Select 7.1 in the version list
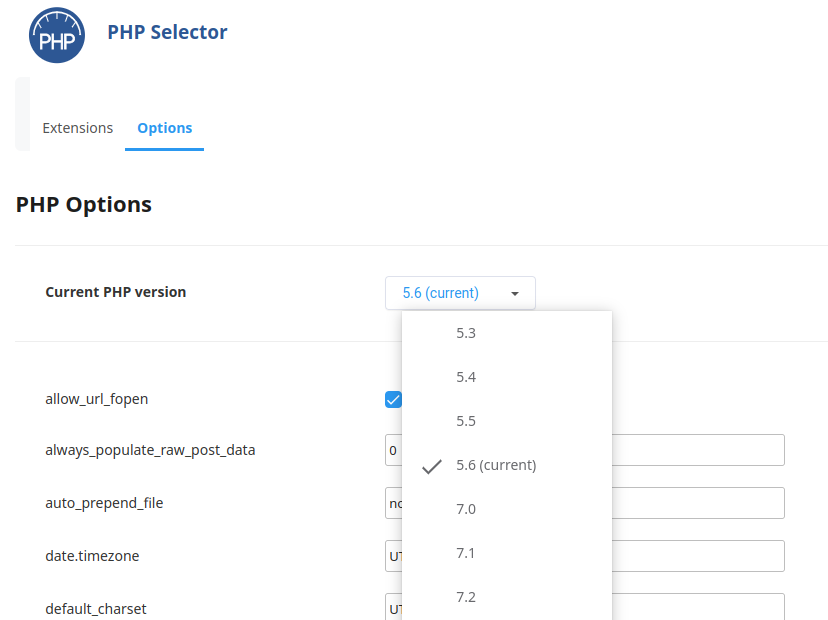The image size is (828, 620). point(466,553)
